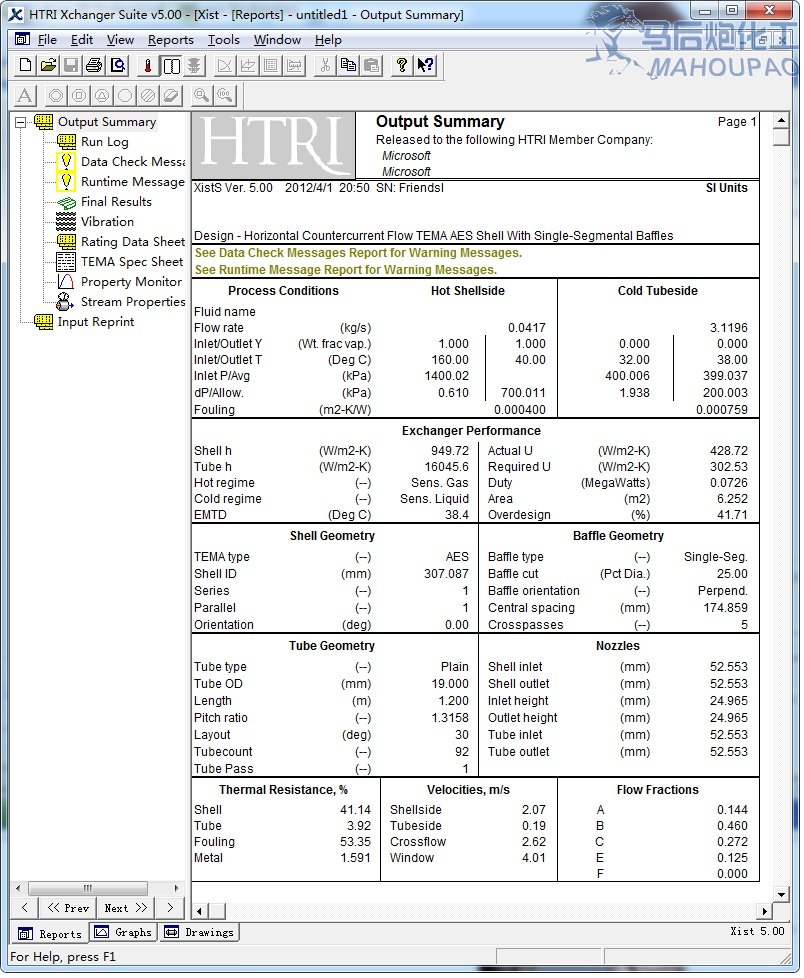Viewport: 804px width, 978px height.
Task: Click the Paste clipboard icon
Action: [372, 65]
